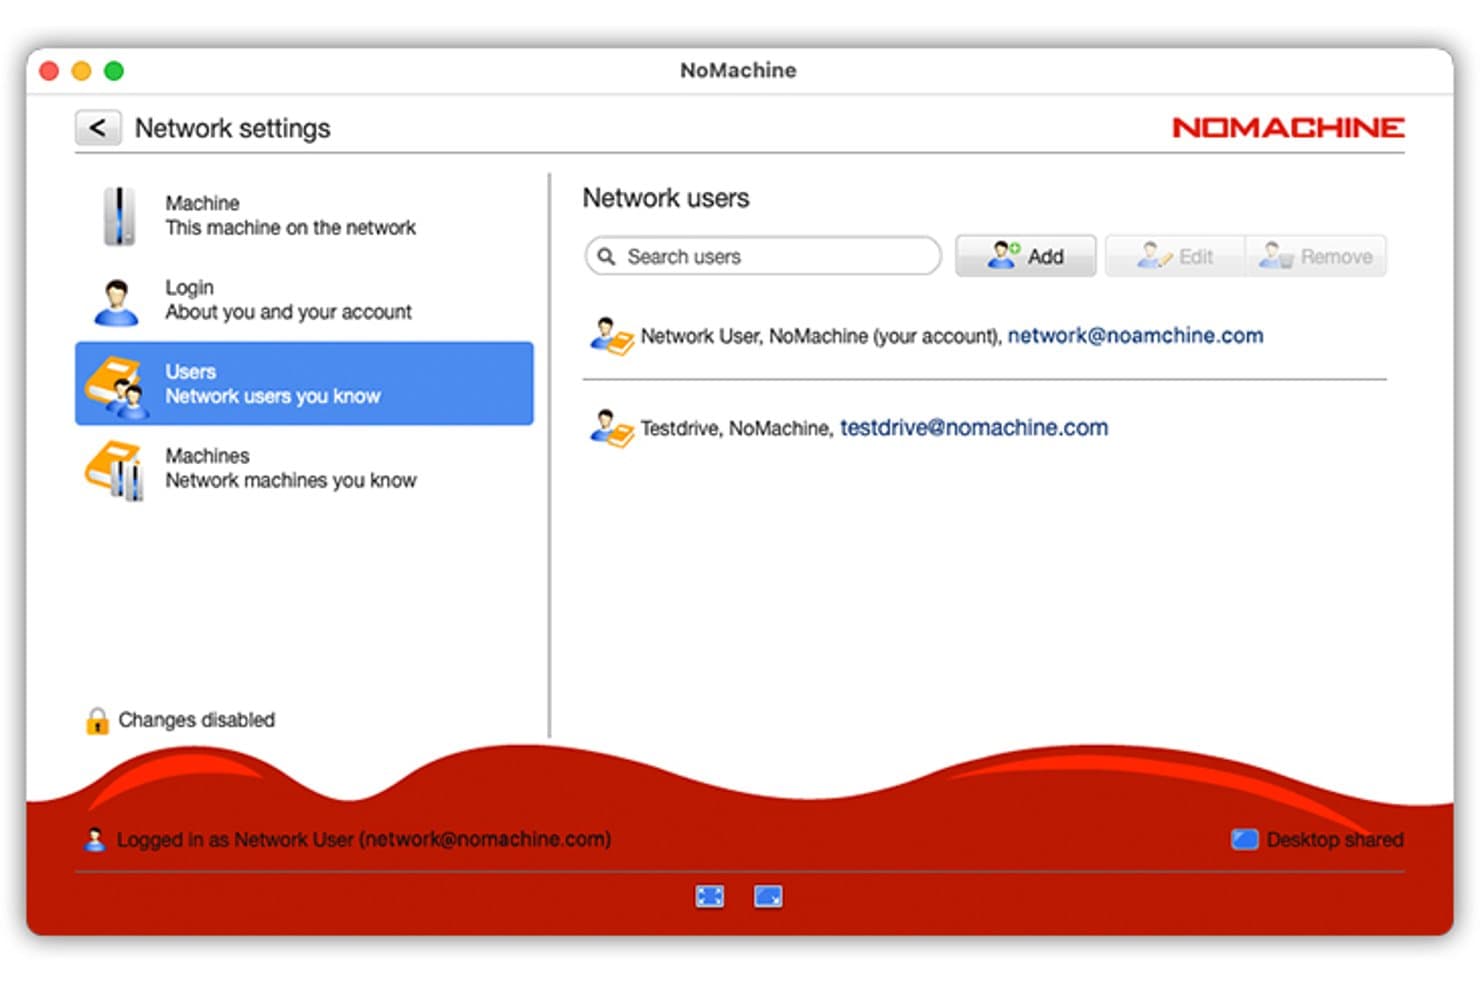
Task: Select the Network User account row icon
Action: pos(611,337)
